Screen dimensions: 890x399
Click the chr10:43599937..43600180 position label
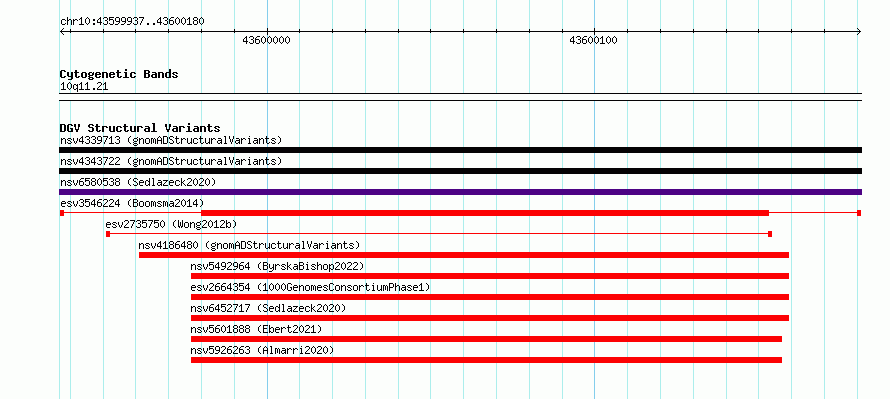tap(132, 22)
